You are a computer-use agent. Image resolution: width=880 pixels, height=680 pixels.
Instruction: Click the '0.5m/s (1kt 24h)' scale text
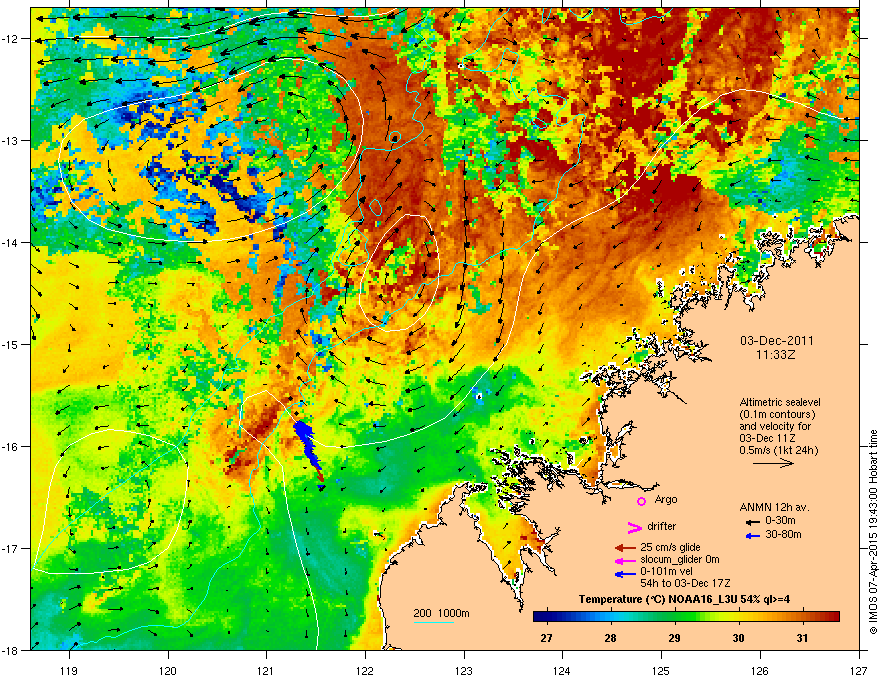[778, 450]
